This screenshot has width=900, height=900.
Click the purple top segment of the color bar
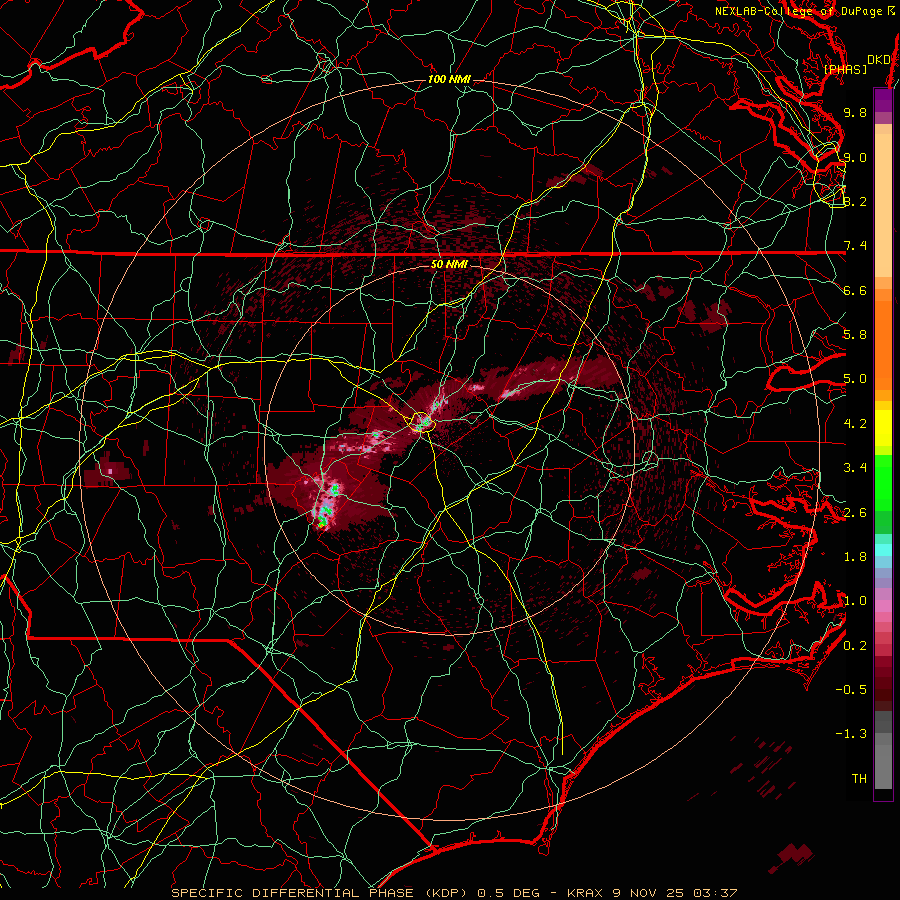883,101
